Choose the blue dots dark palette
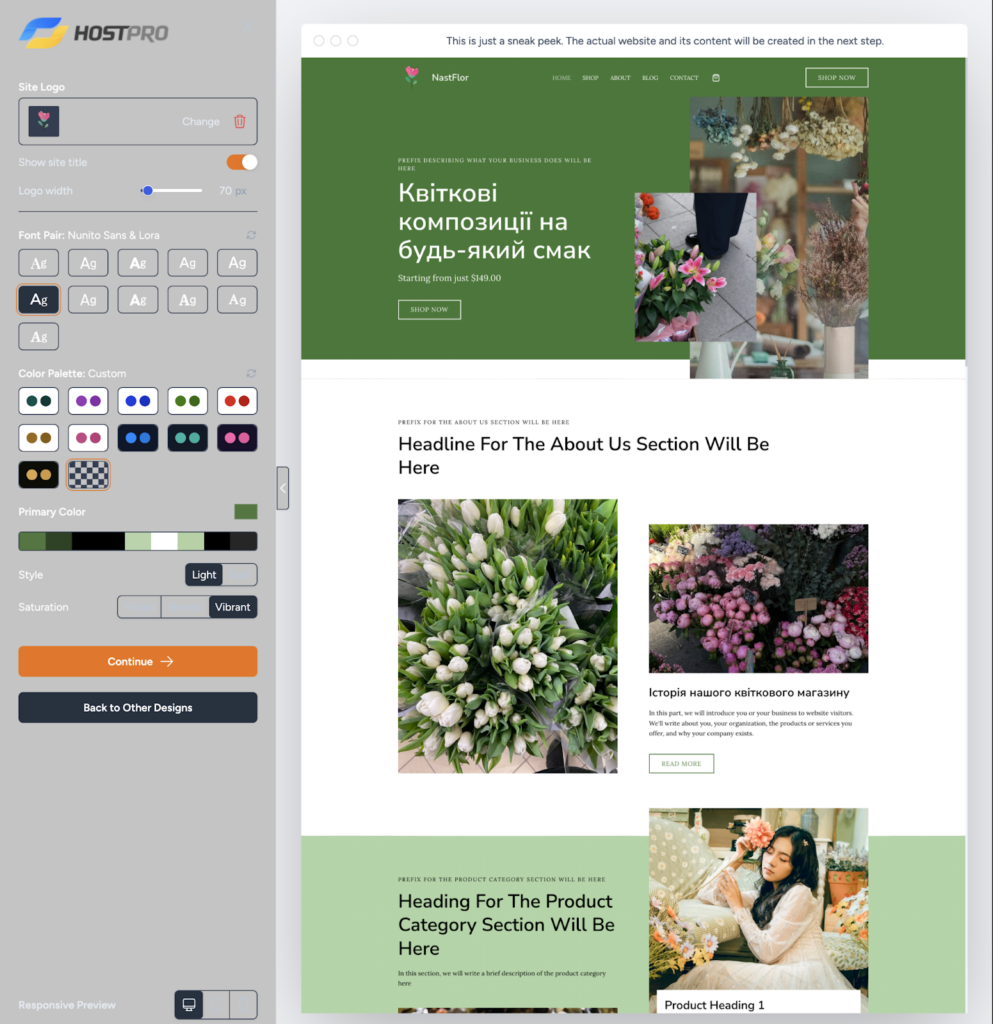The image size is (993, 1024). (138, 438)
